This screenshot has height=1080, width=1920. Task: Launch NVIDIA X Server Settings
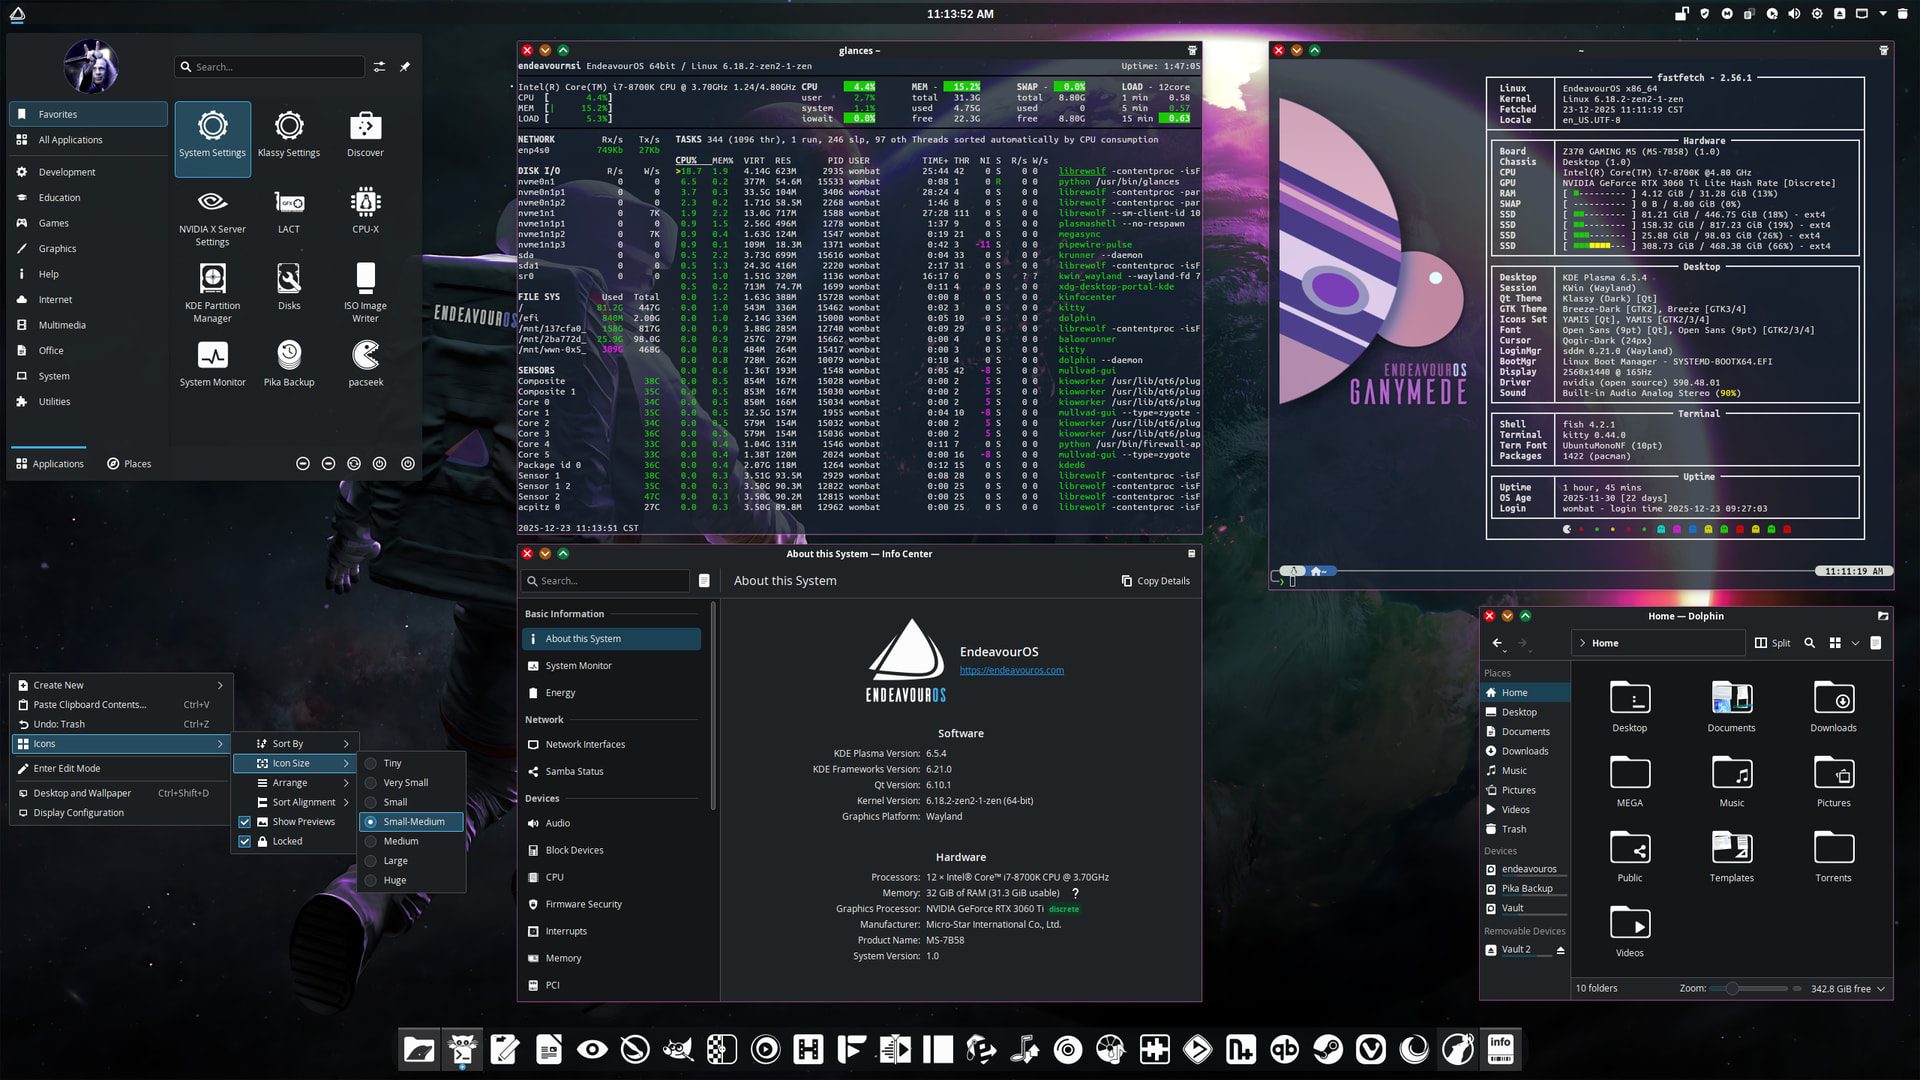[x=212, y=217]
